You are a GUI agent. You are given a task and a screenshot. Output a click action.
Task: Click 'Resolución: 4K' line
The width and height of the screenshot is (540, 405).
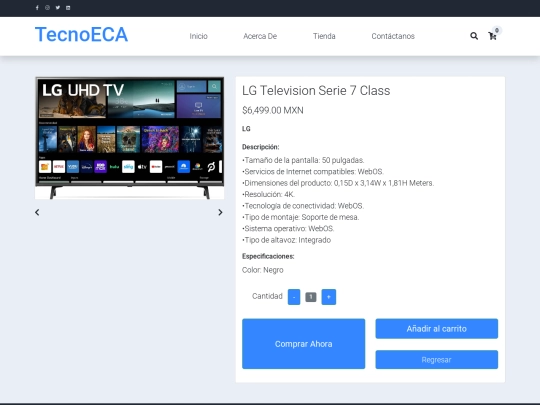(x=269, y=194)
